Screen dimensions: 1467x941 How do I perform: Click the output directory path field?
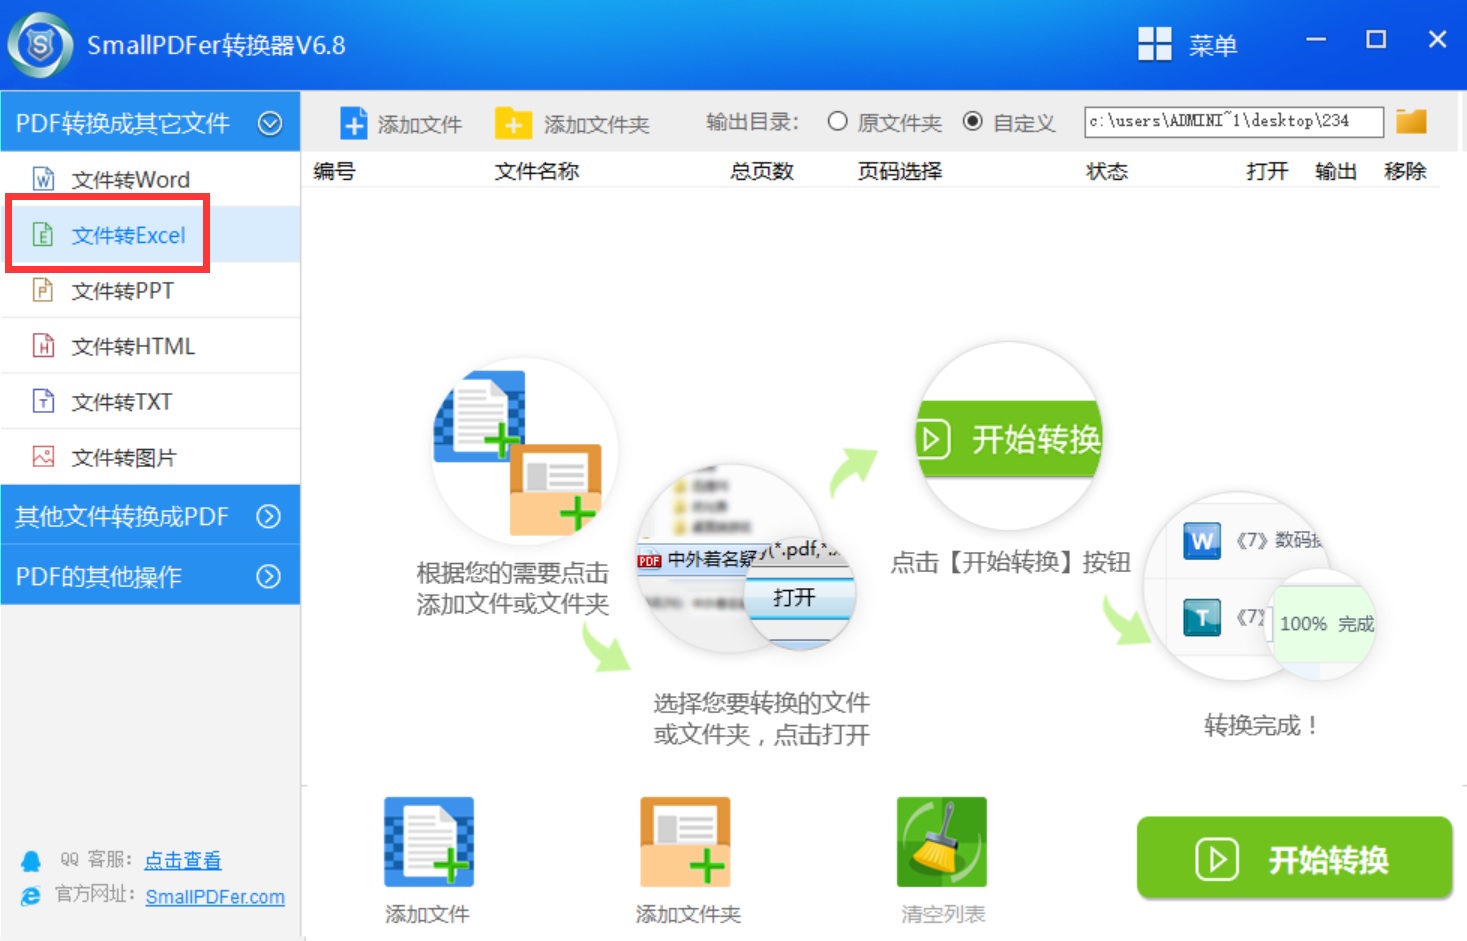(1234, 121)
